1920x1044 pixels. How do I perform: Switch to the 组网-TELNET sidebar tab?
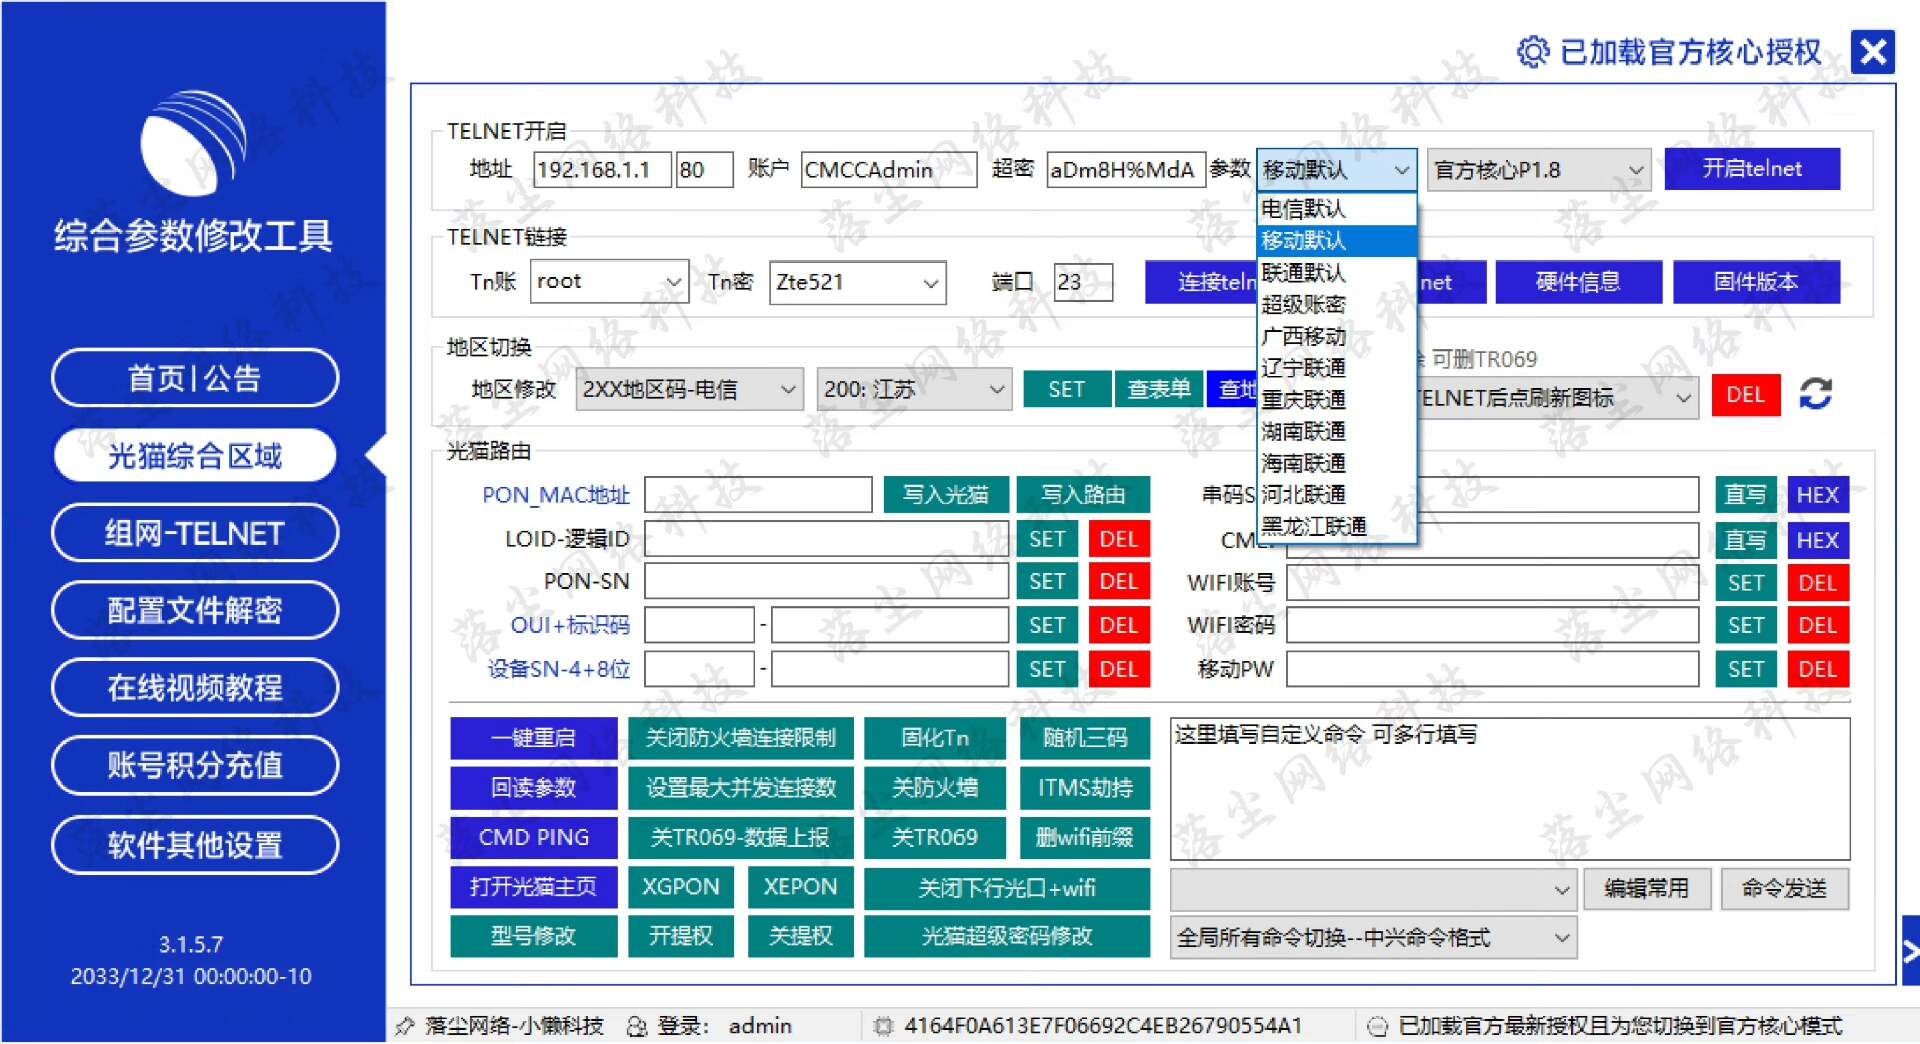click(x=195, y=534)
